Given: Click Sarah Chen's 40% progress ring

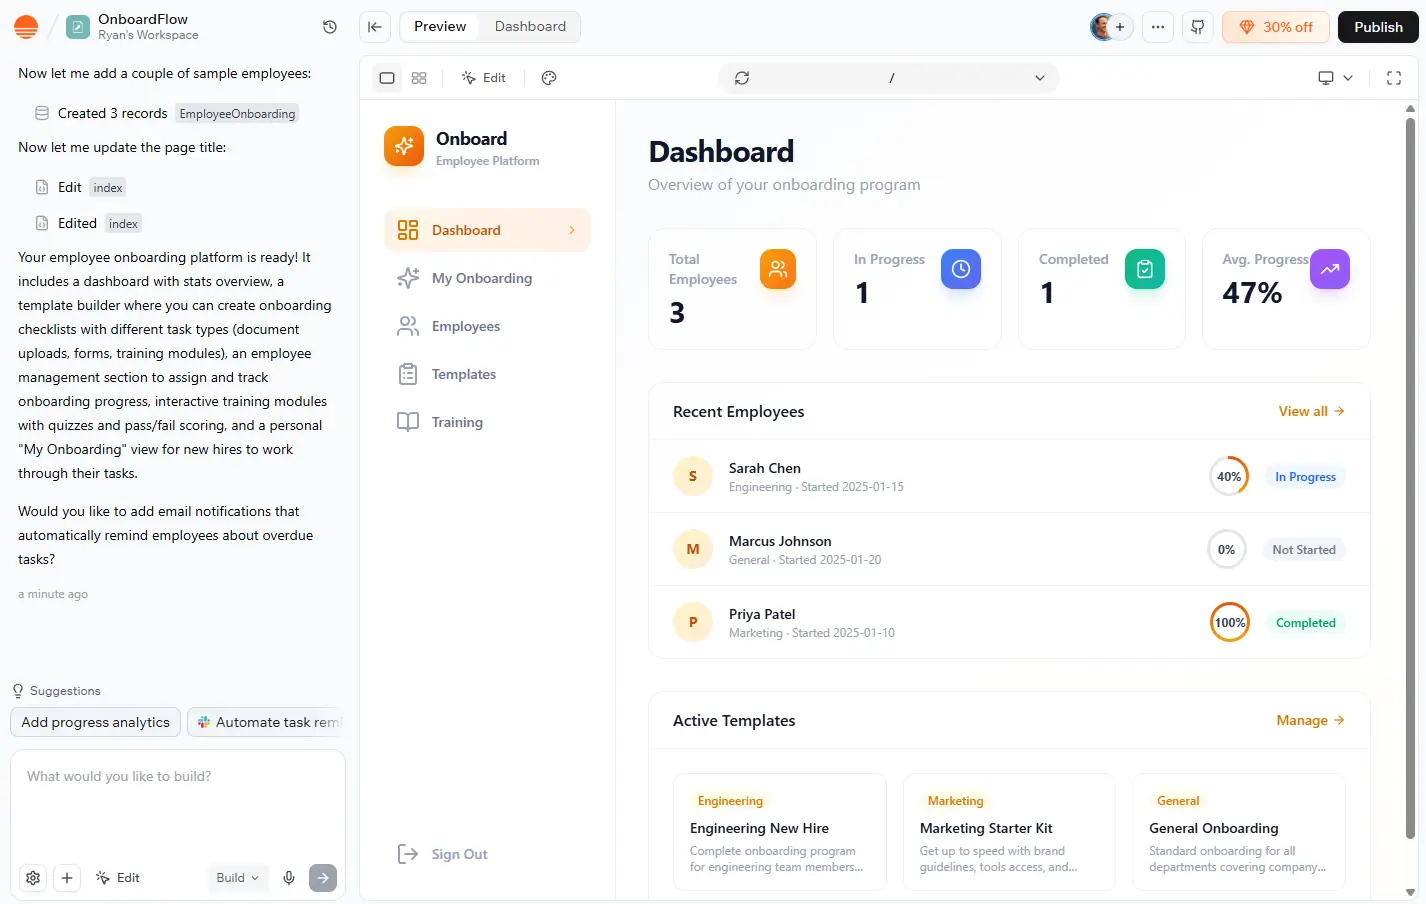Looking at the screenshot, I should [1229, 476].
